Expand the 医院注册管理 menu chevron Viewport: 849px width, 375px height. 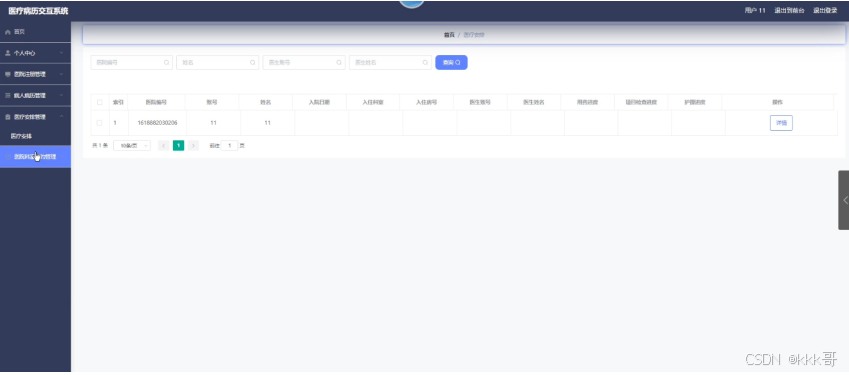pyautogui.click(x=61, y=74)
